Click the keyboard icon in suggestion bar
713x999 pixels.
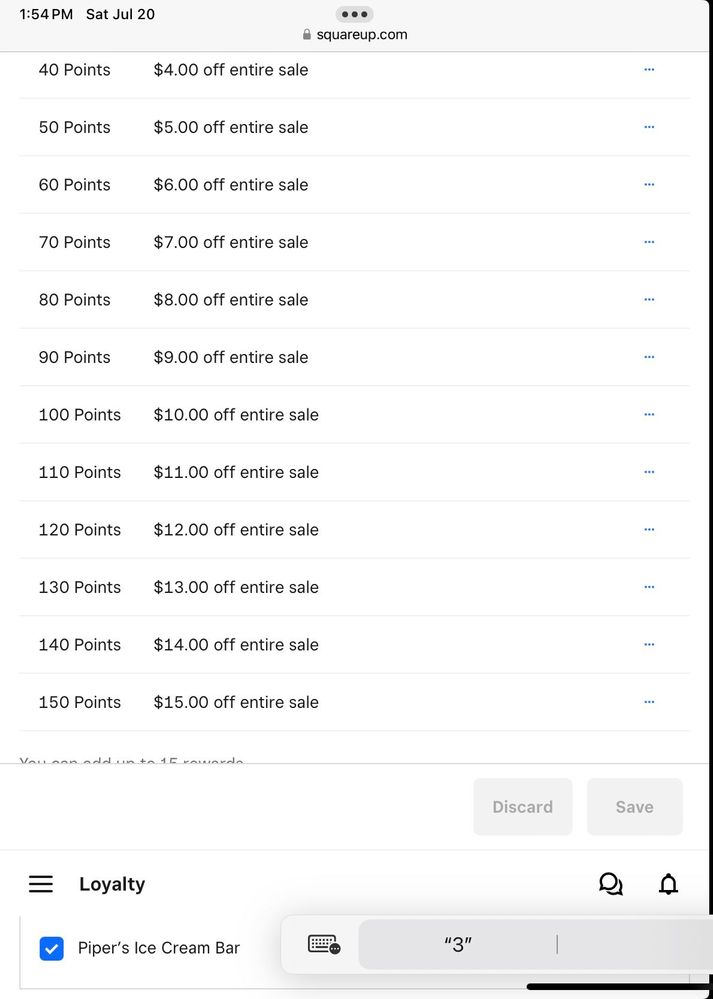point(324,944)
